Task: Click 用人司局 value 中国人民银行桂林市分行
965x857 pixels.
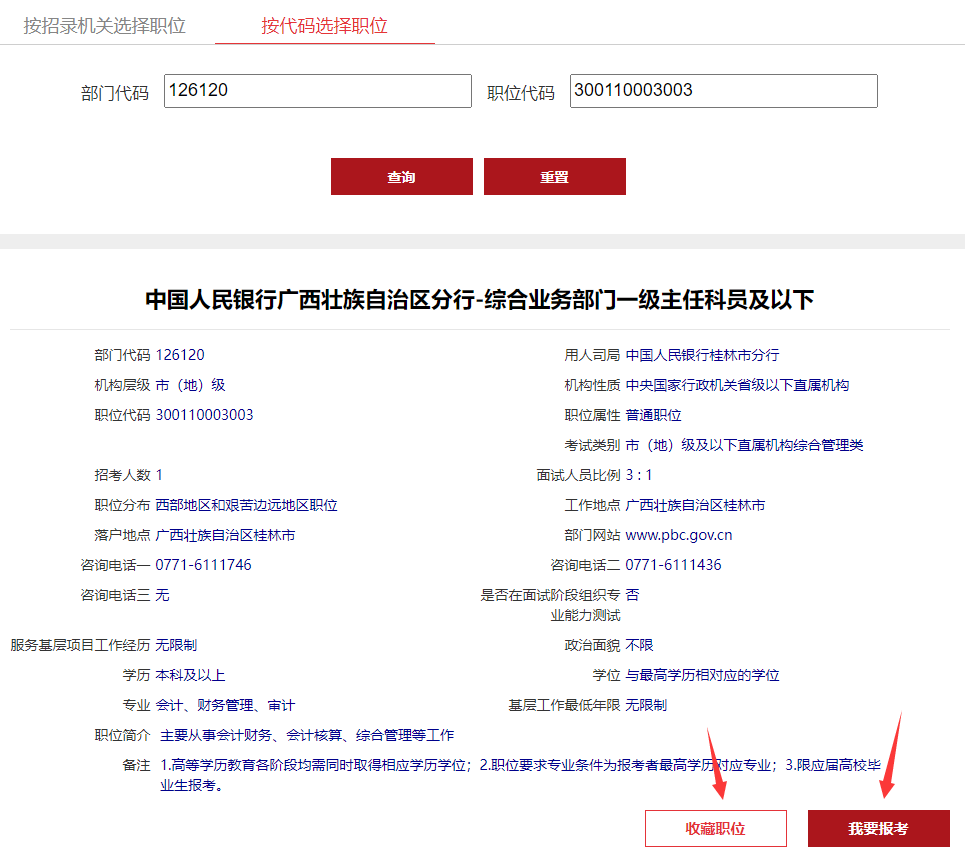Action: coord(702,355)
